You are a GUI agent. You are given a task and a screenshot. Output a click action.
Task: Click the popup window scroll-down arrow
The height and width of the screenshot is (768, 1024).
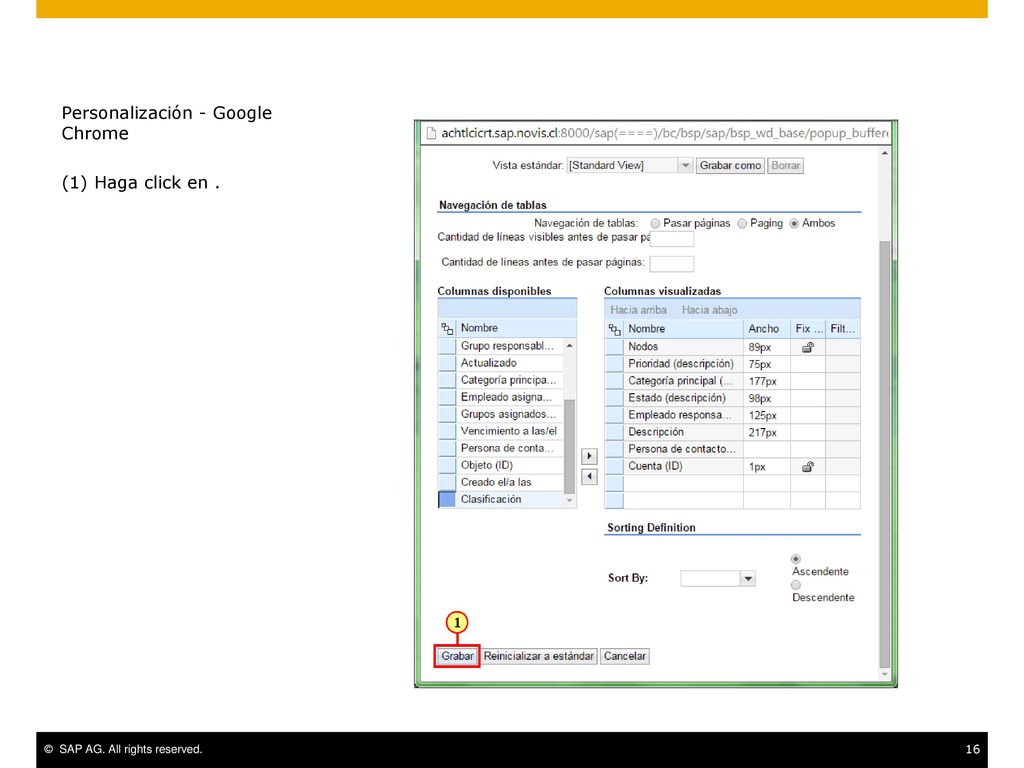click(x=885, y=675)
